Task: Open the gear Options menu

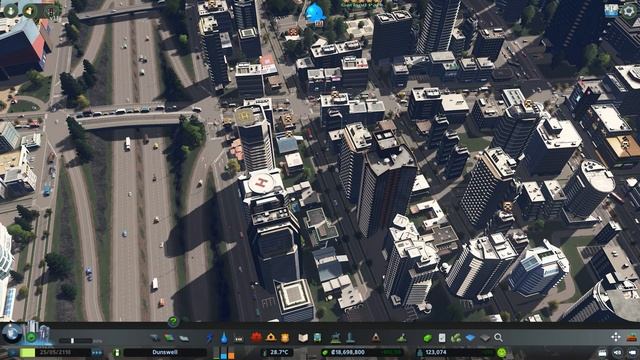Action: [x=629, y=10]
